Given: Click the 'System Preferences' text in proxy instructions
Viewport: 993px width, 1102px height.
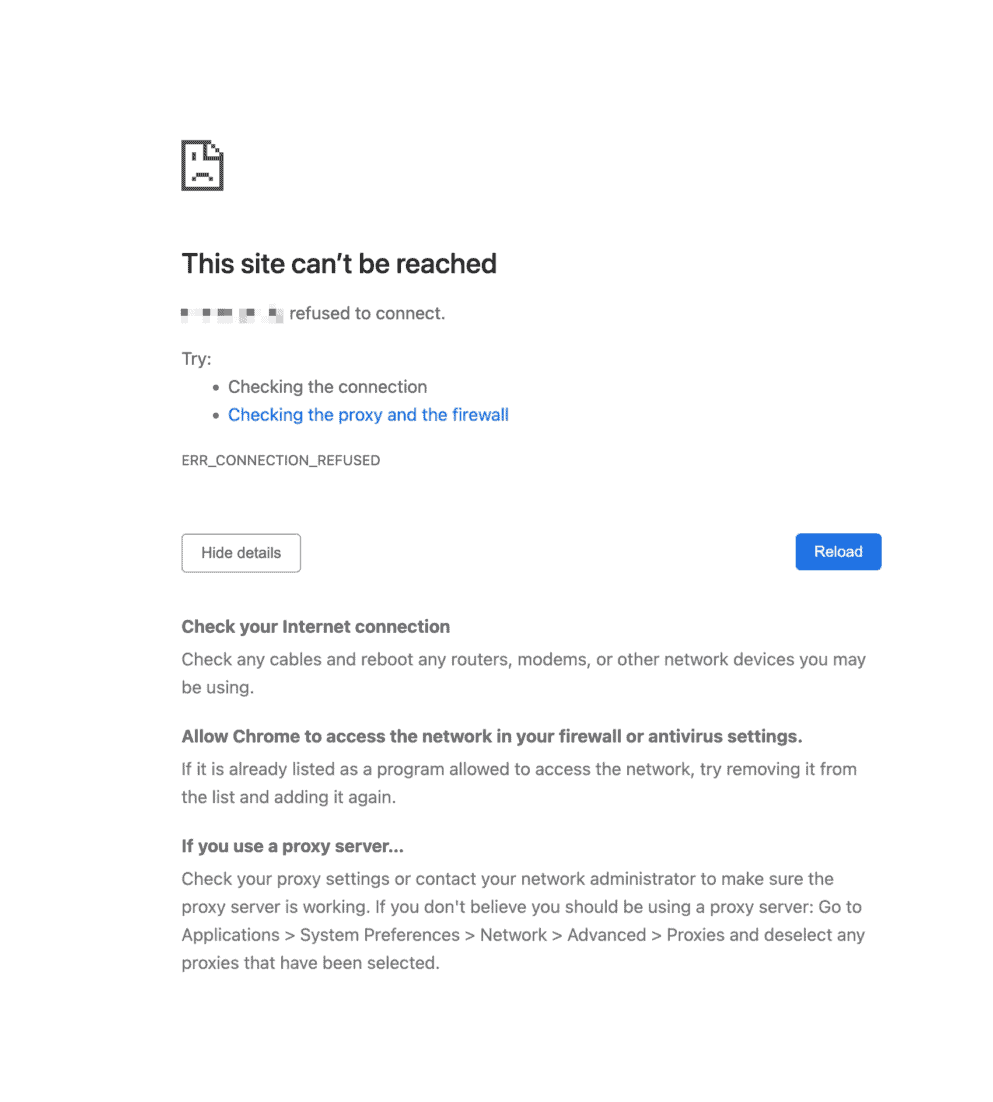Looking at the screenshot, I should click(x=379, y=935).
